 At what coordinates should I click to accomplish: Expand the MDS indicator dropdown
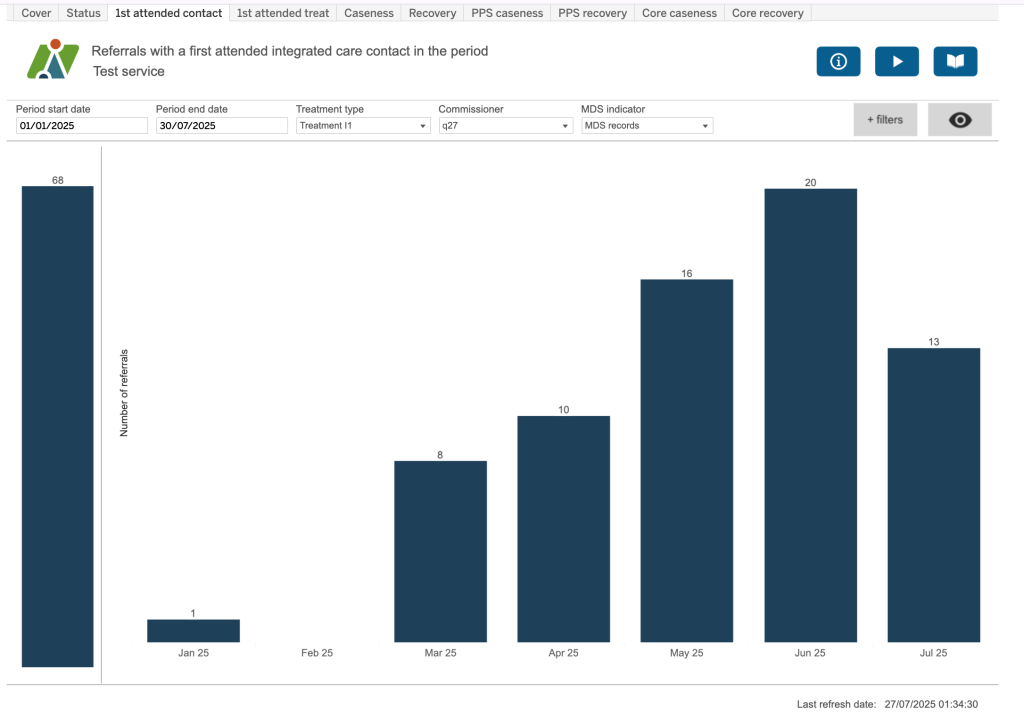tap(647, 126)
